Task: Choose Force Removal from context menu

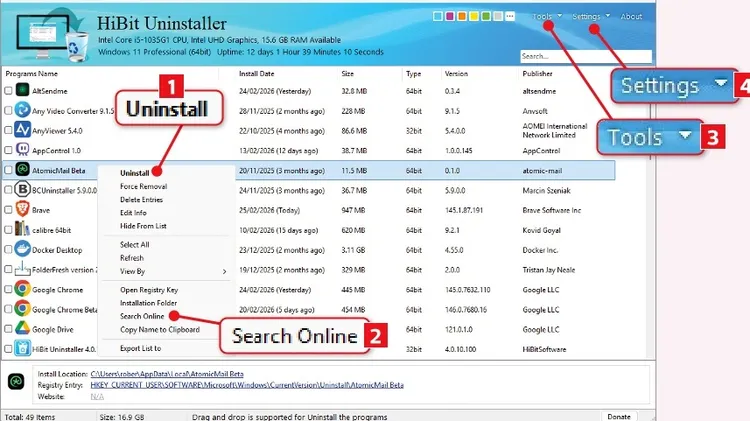Action: click(x=143, y=186)
